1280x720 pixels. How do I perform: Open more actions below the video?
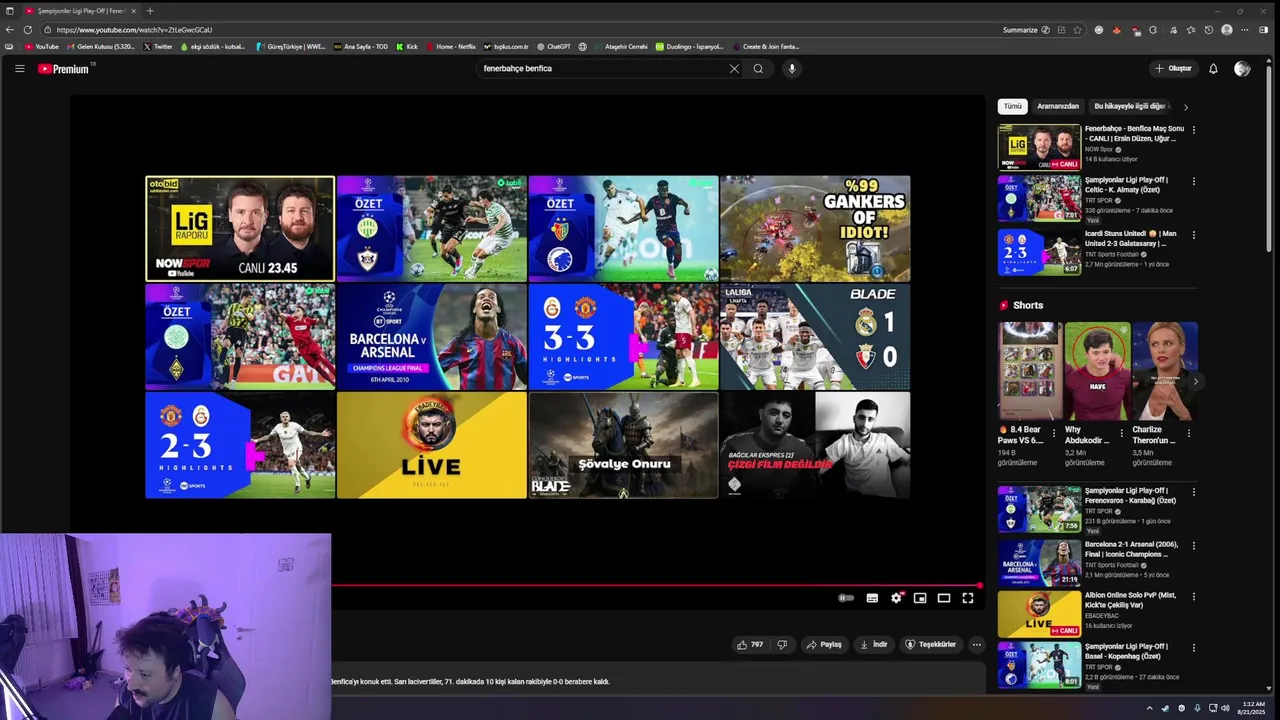pos(977,645)
